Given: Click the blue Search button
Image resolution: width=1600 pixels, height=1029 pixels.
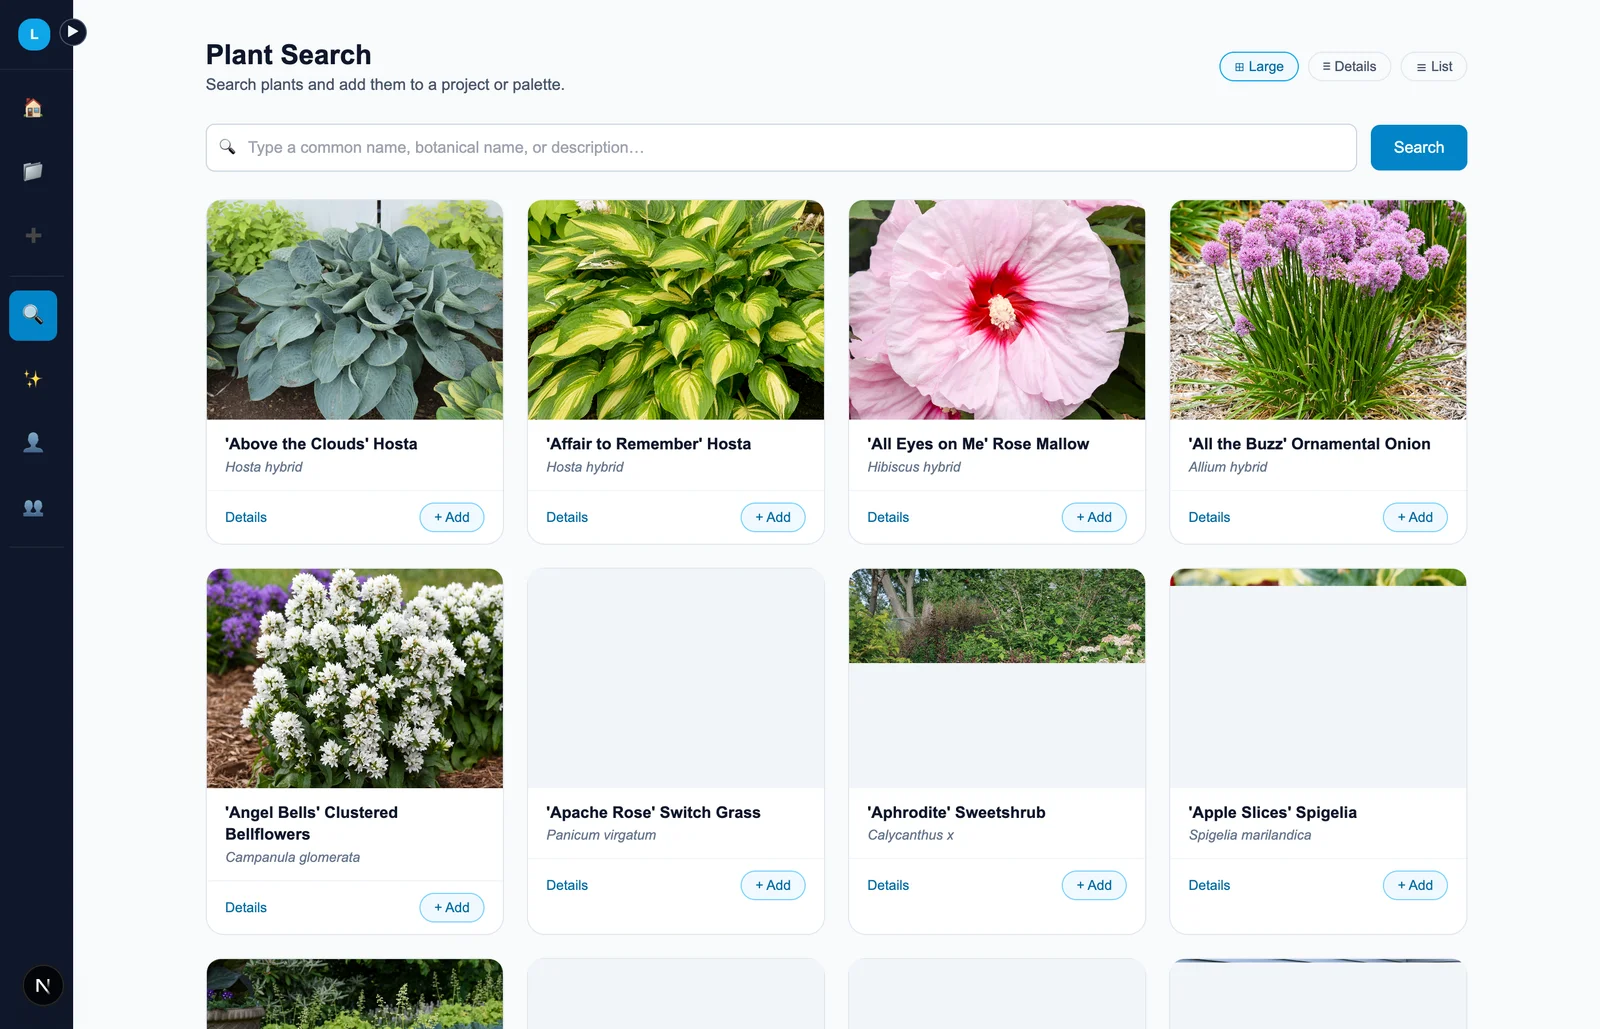Looking at the screenshot, I should pos(1418,147).
